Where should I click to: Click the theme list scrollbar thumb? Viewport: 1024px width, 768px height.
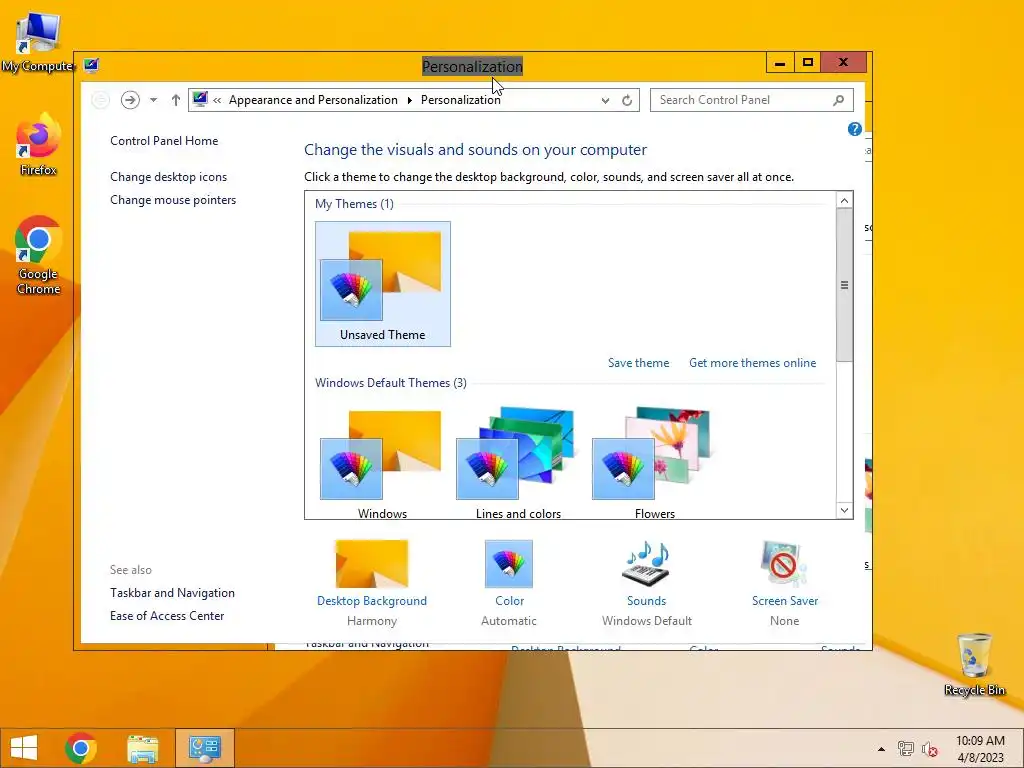844,285
